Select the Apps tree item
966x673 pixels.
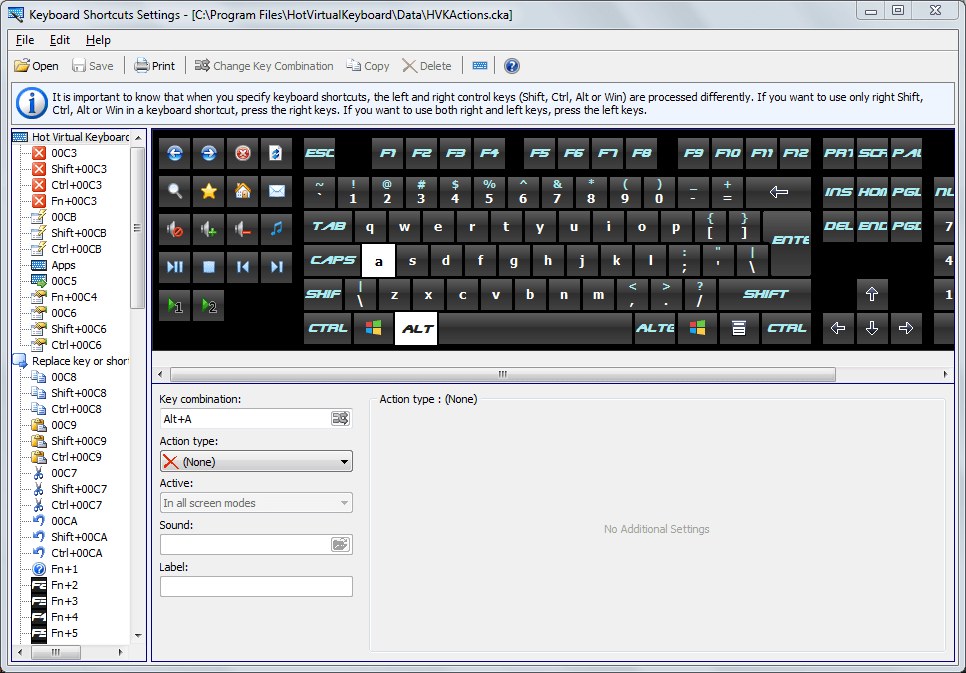[63, 265]
